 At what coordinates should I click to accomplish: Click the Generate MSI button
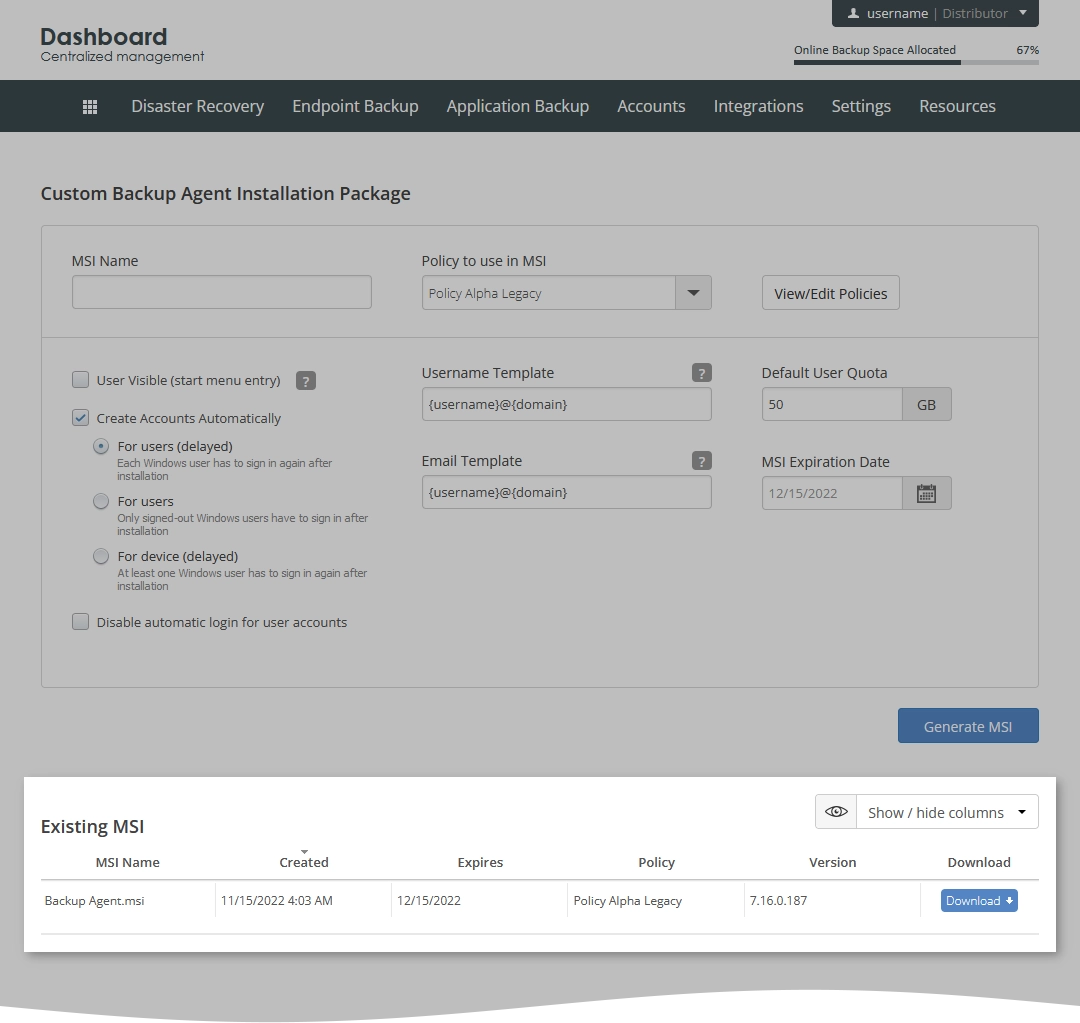pyautogui.click(x=968, y=726)
